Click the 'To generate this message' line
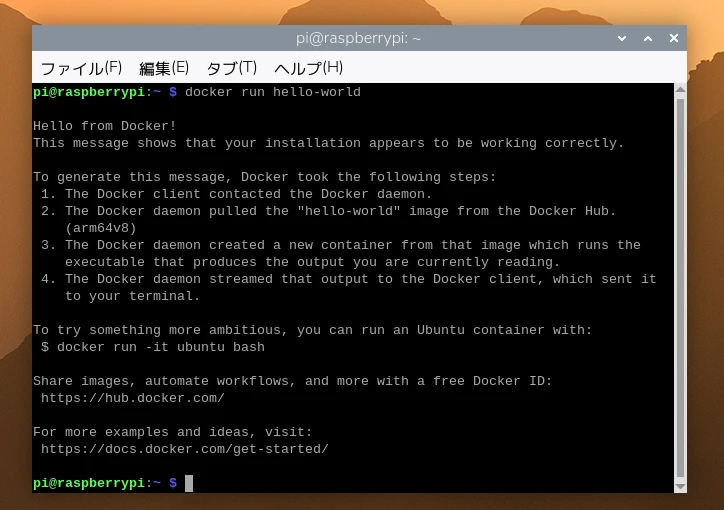The height and width of the screenshot is (510, 724). point(265,177)
